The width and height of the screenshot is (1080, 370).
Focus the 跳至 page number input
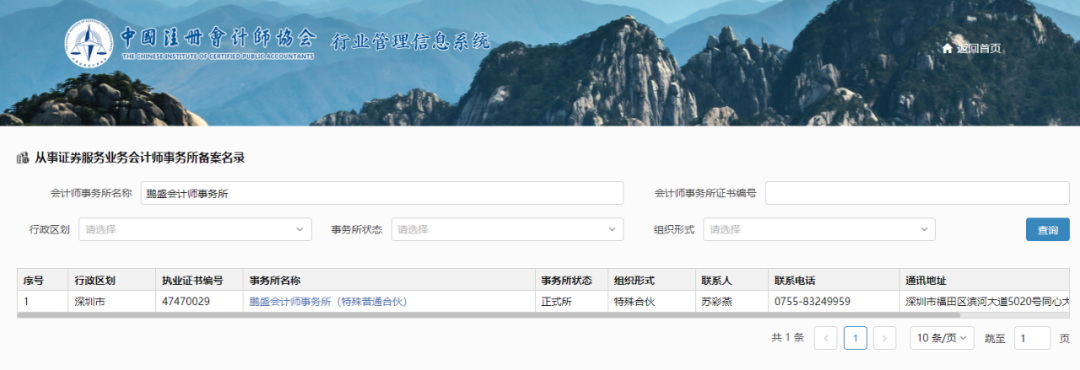click(x=1032, y=338)
